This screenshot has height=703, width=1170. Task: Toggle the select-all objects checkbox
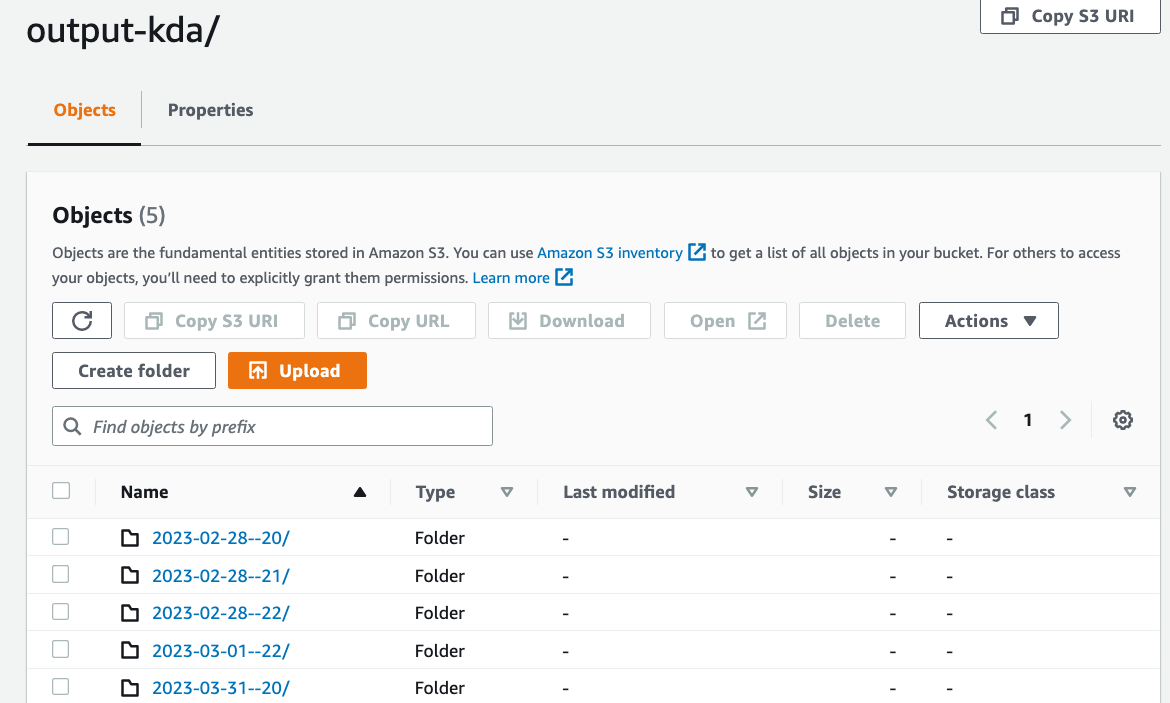click(x=61, y=490)
